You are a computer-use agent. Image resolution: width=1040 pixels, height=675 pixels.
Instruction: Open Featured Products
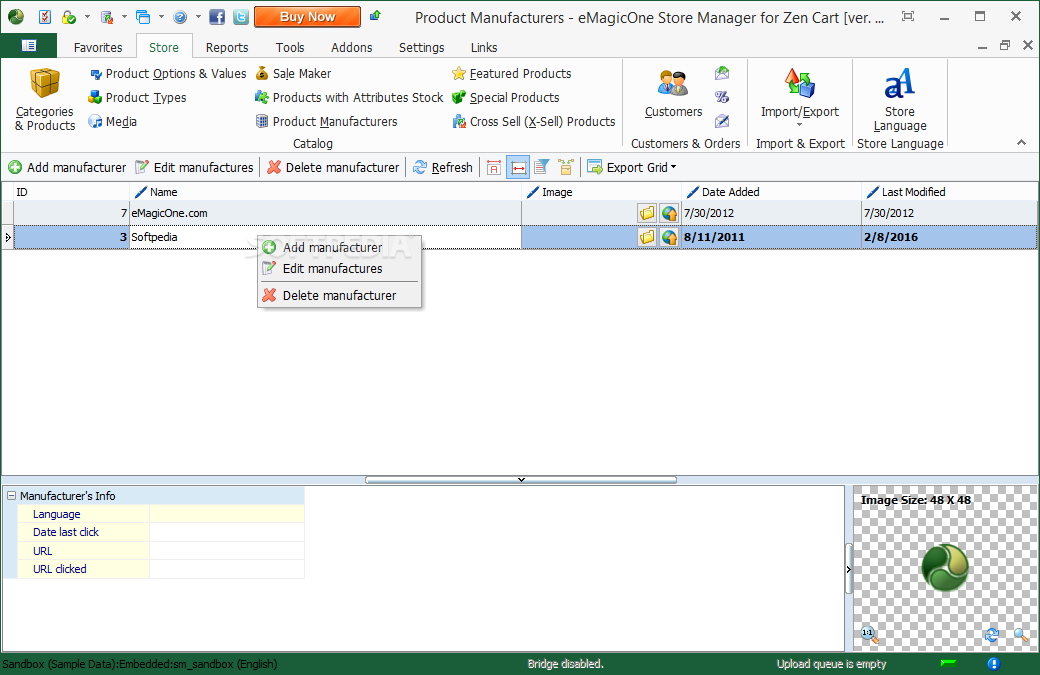[x=511, y=74]
